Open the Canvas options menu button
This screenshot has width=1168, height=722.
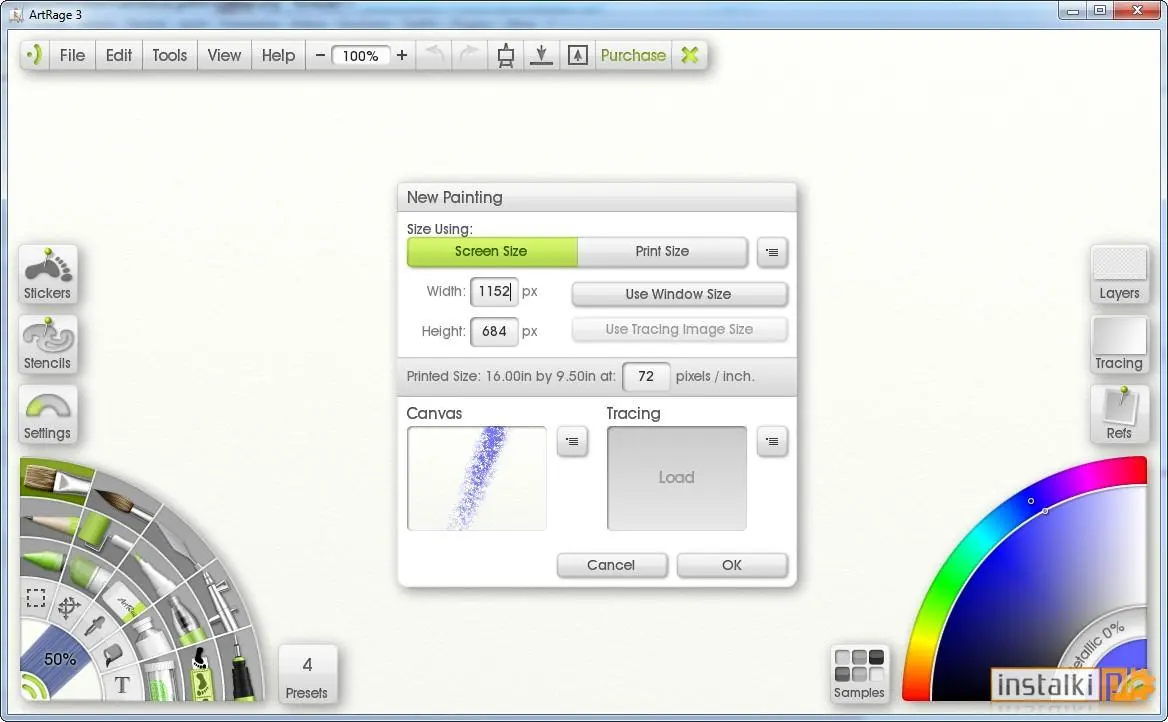[x=572, y=441]
